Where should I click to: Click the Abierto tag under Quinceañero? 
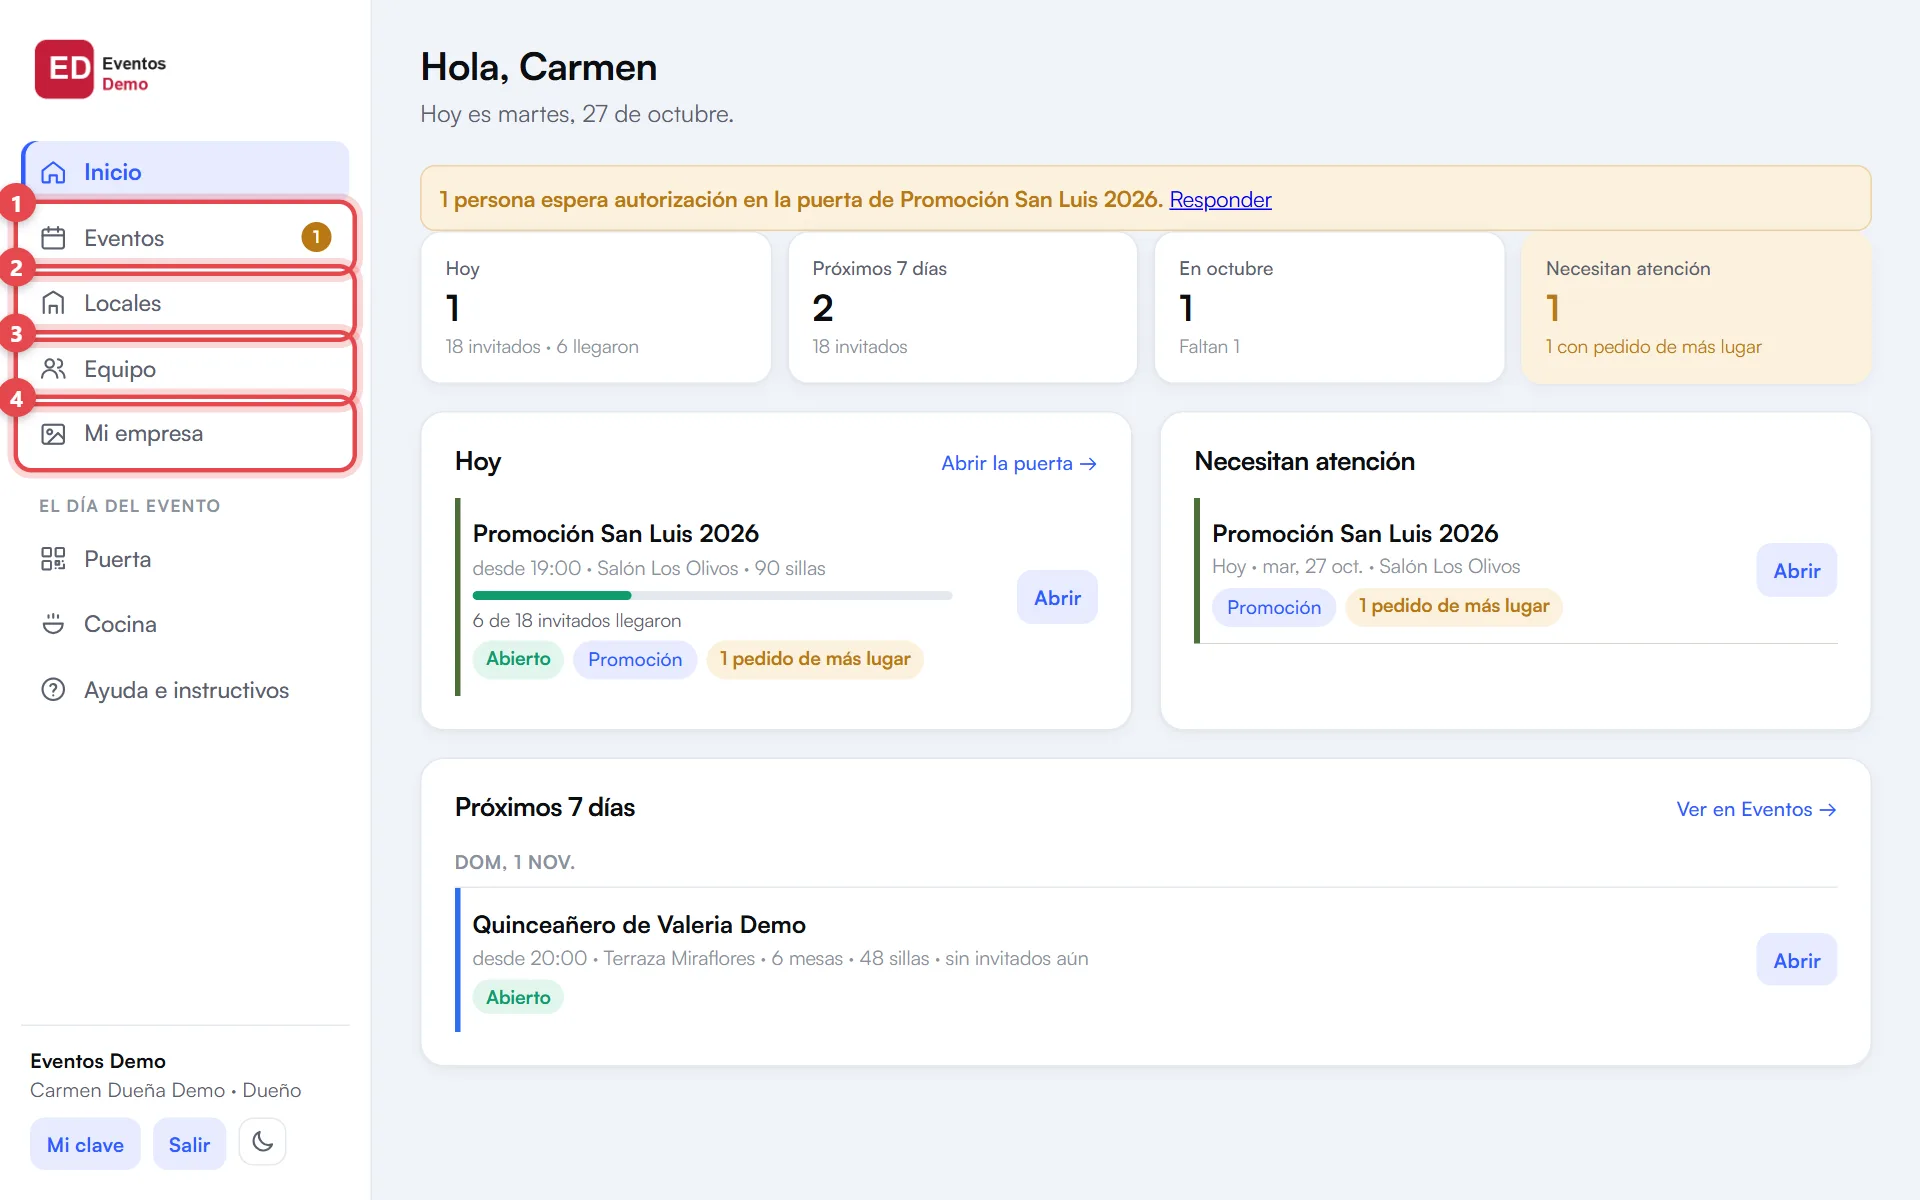pyautogui.click(x=518, y=997)
